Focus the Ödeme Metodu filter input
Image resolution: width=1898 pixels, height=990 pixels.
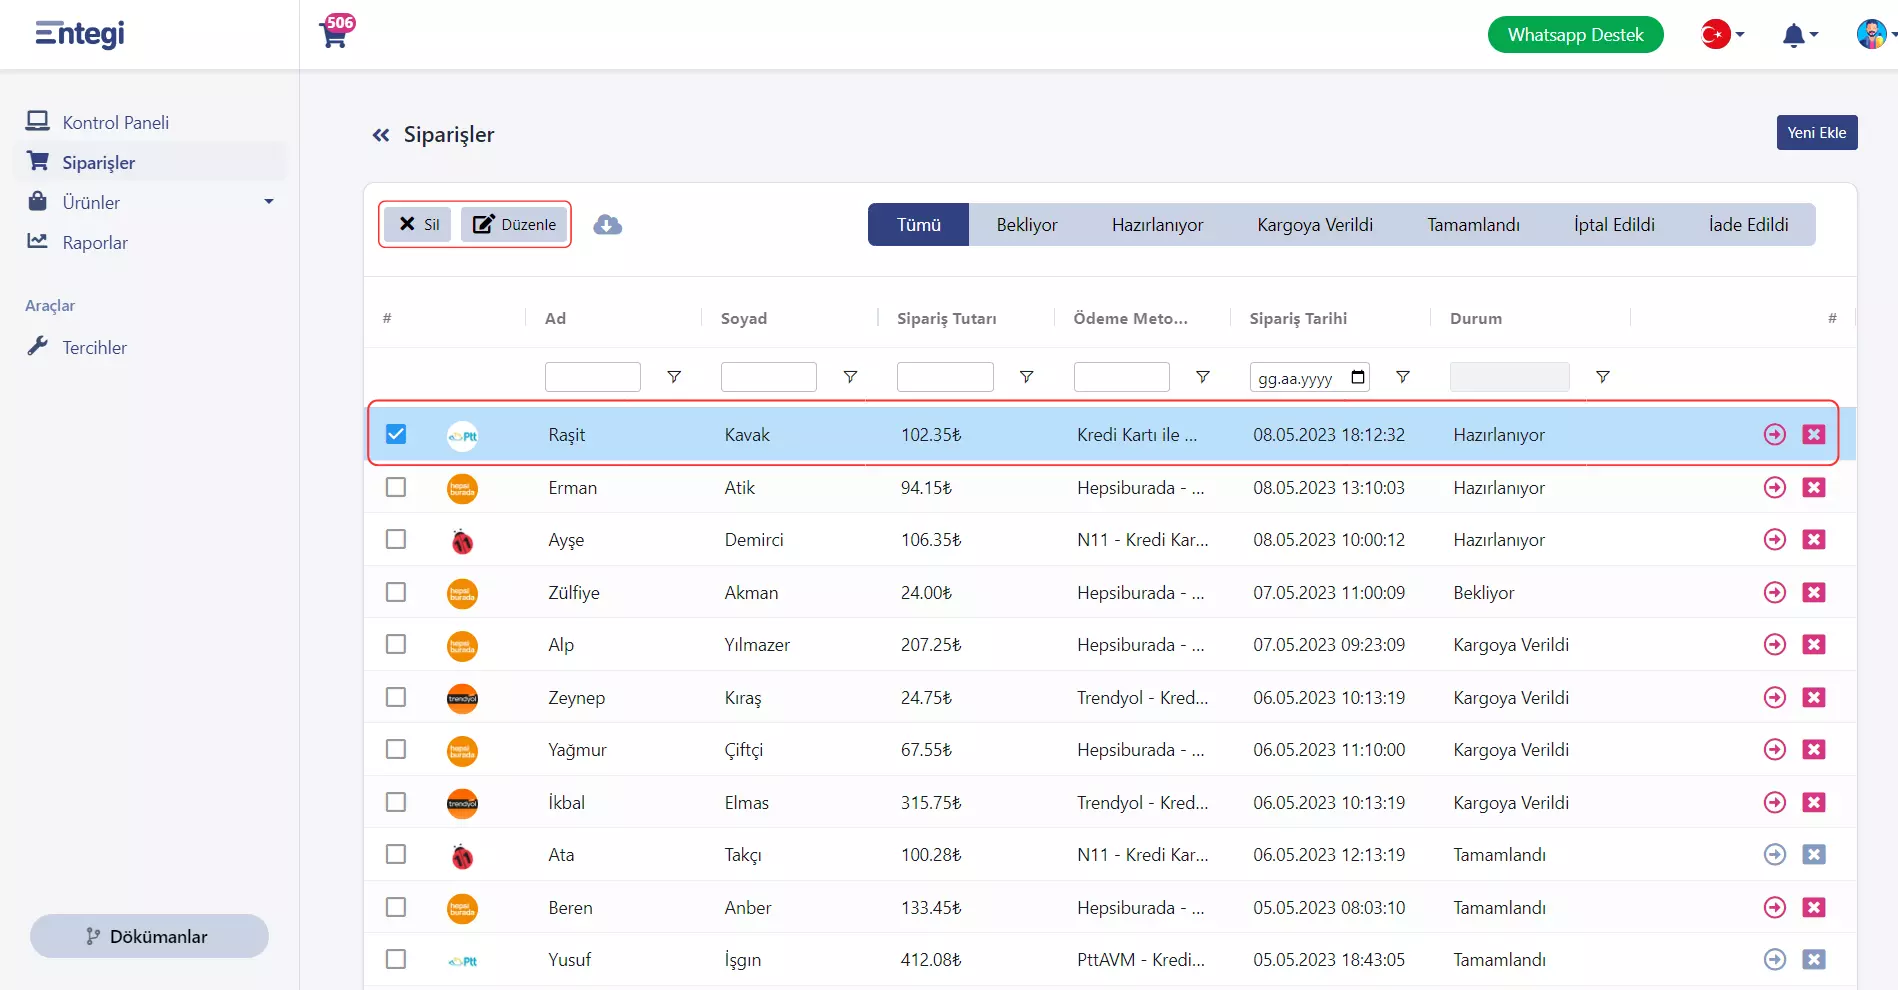(x=1121, y=377)
